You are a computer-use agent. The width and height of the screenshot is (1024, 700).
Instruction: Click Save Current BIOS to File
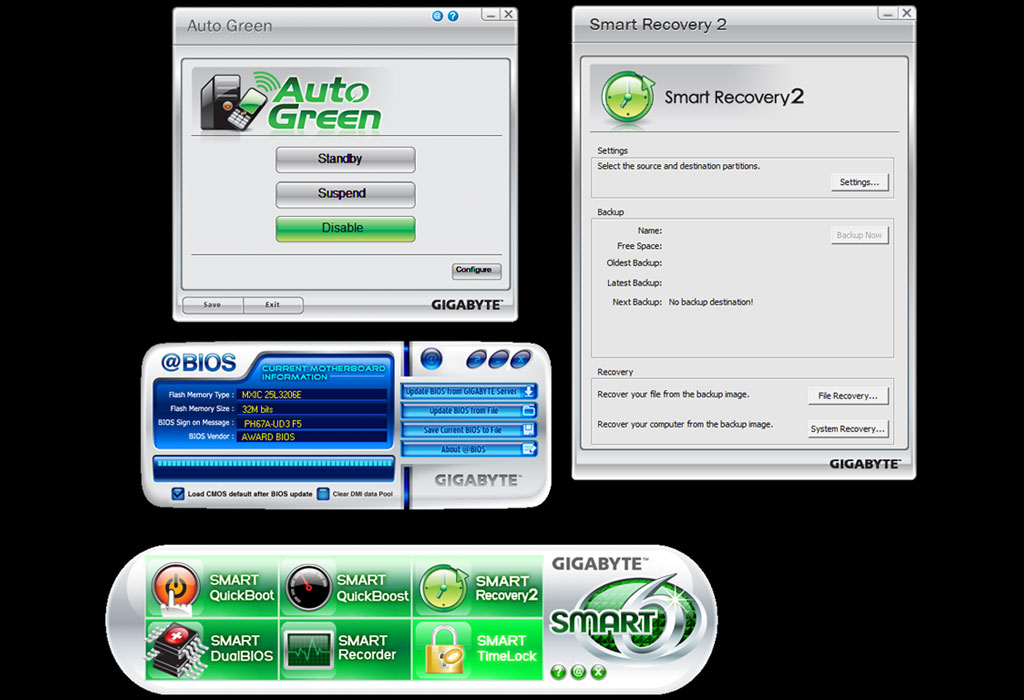[469, 430]
